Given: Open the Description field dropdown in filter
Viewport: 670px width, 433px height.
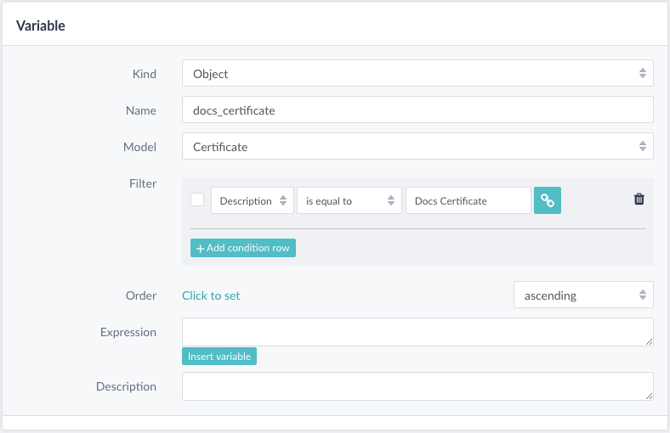Looking at the screenshot, I should click(252, 201).
